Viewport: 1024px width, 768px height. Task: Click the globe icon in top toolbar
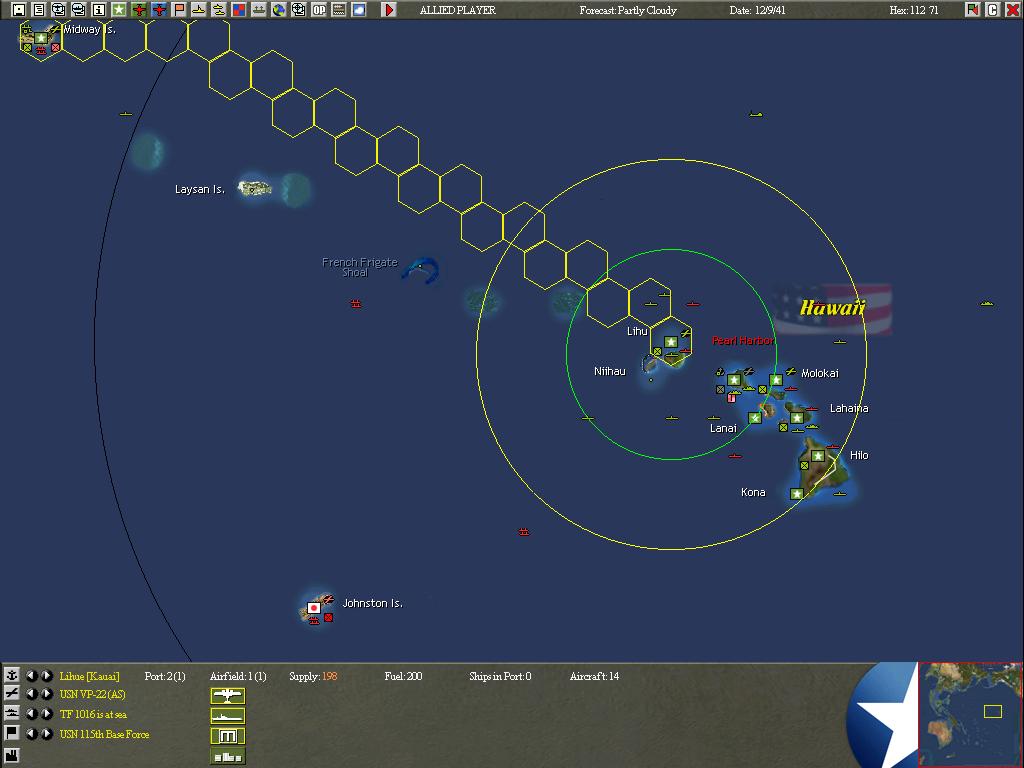279,10
